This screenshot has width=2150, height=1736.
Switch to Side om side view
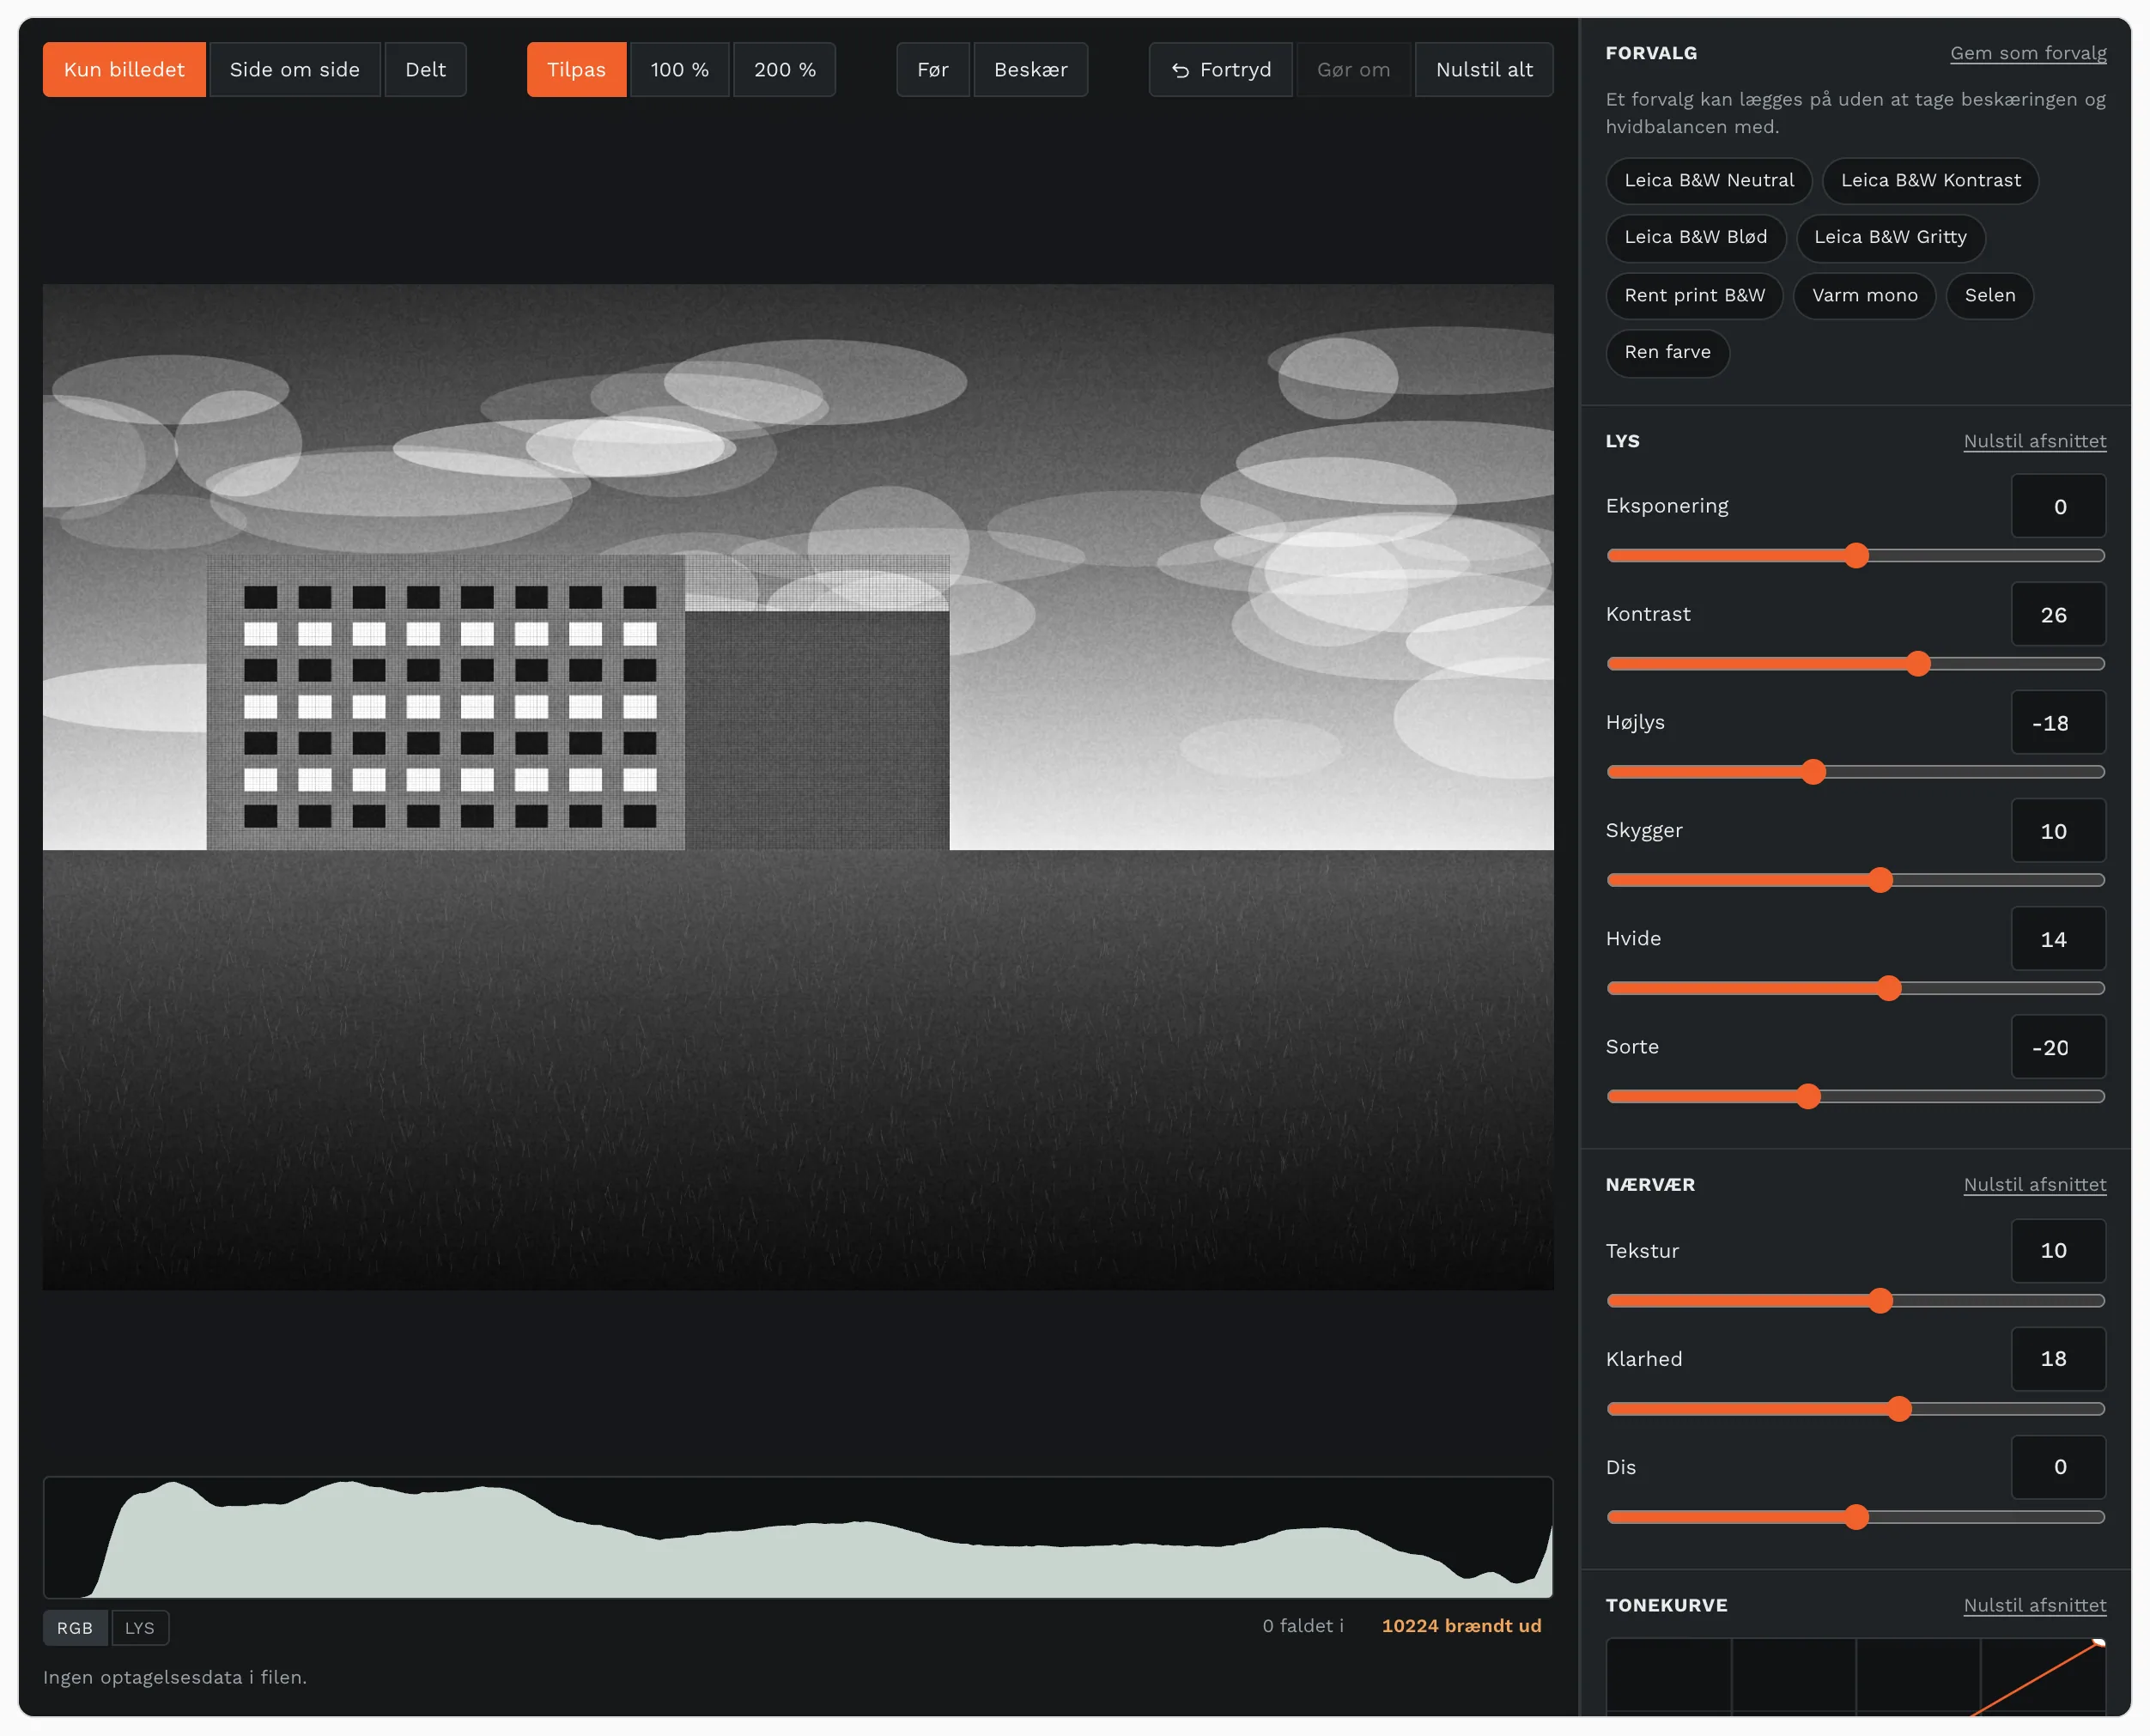(294, 69)
